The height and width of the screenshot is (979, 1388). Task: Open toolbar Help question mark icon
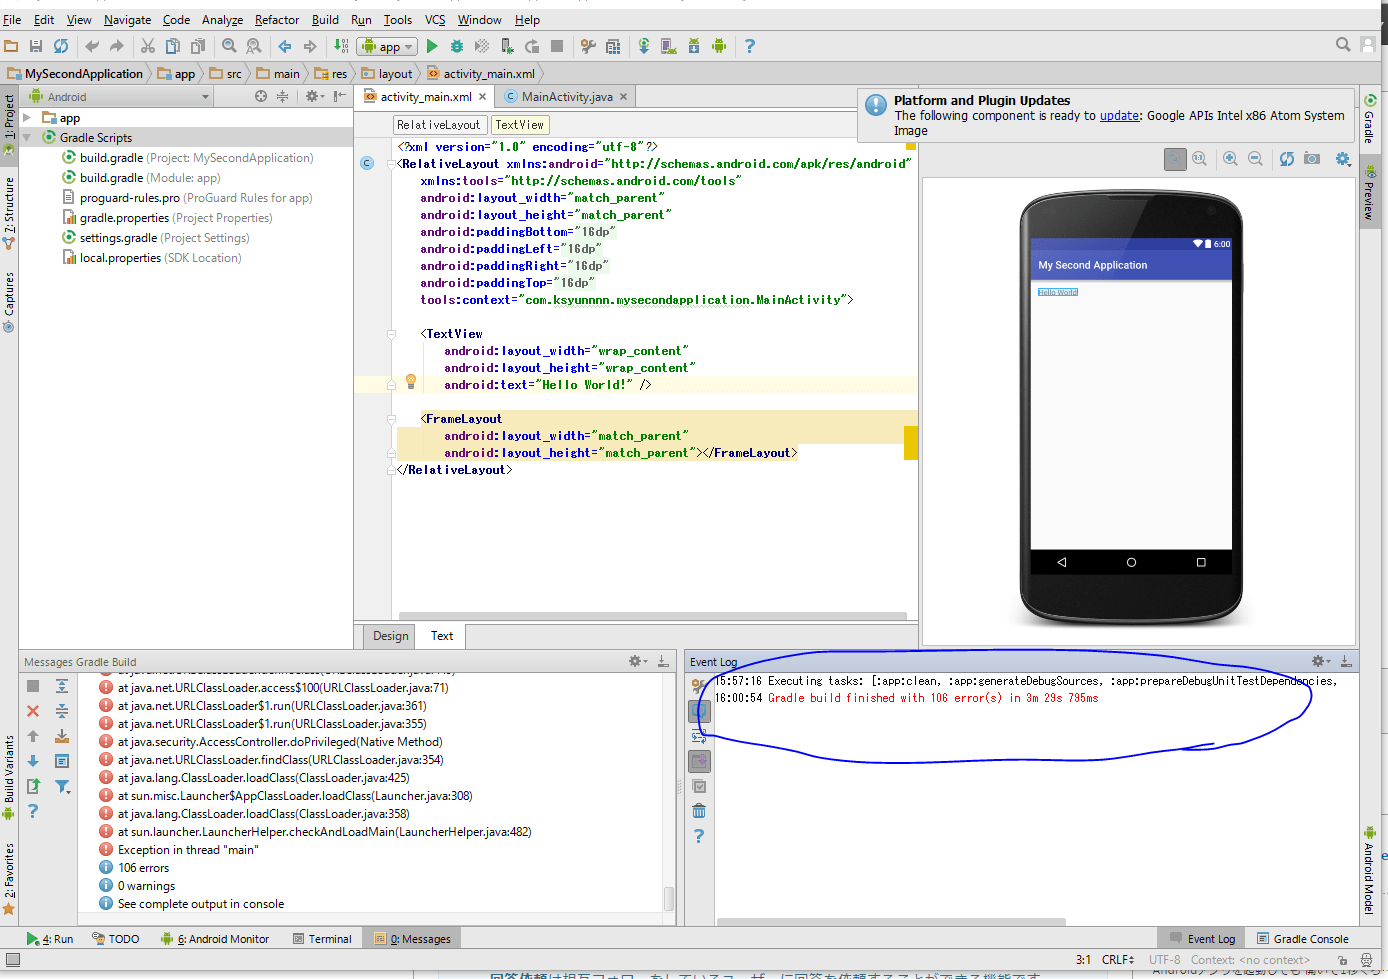(x=750, y=46)
